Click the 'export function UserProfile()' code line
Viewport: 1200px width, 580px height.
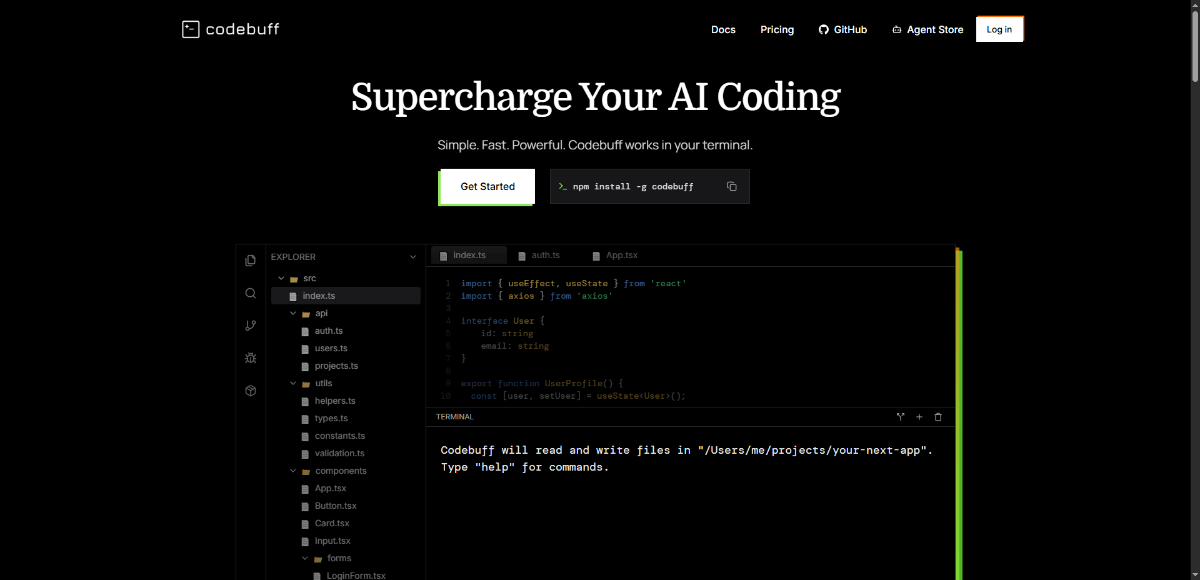click(x=542, y=383)
